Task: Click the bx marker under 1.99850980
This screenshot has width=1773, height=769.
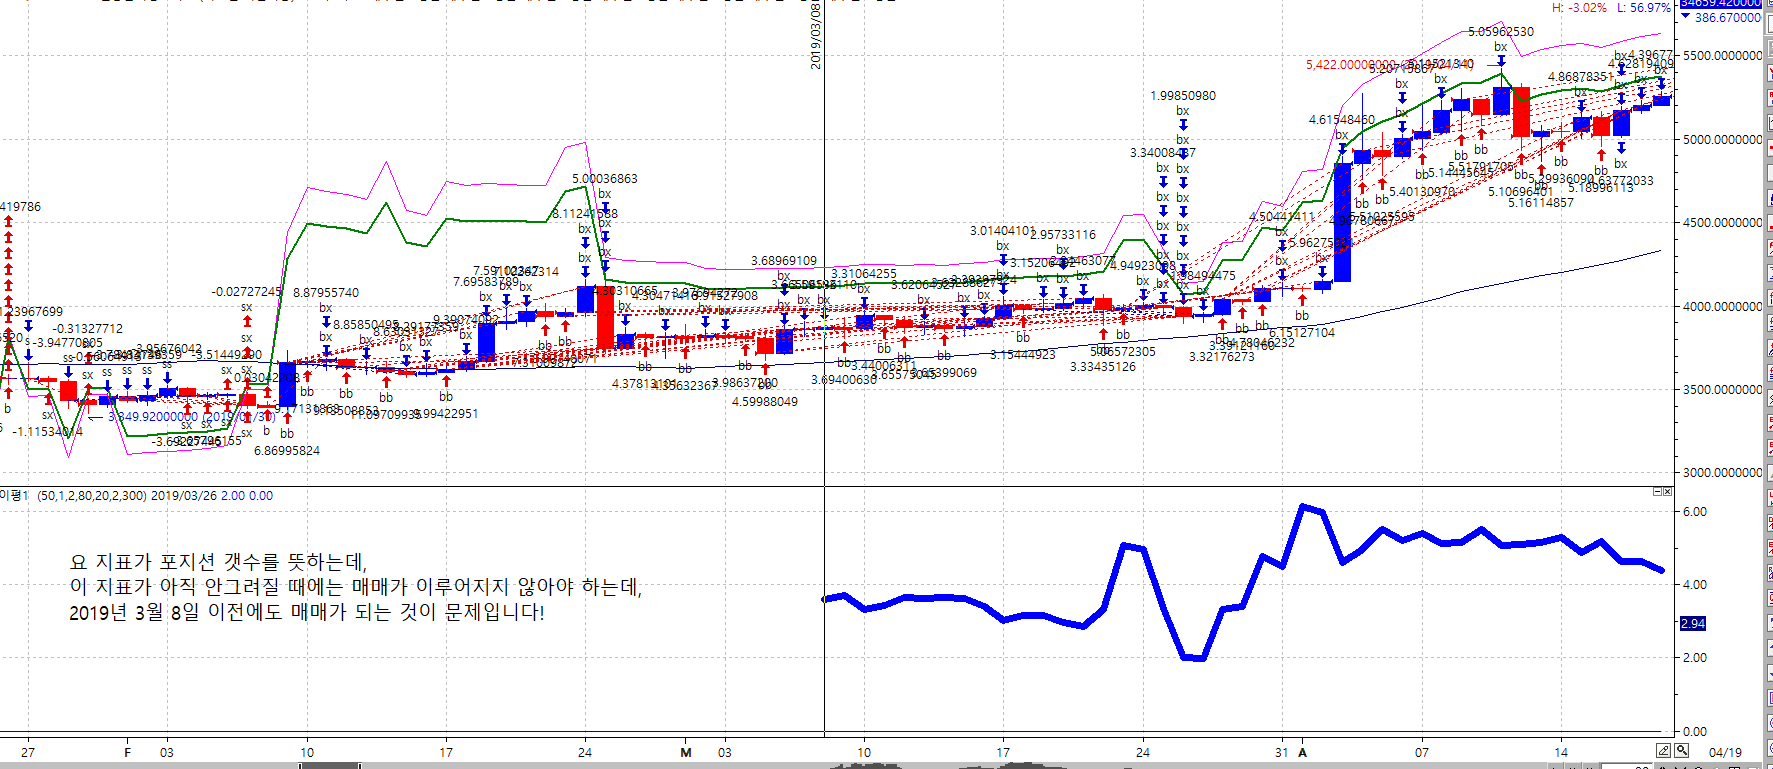Action: pyautogui.click(x=1182, y=111)
